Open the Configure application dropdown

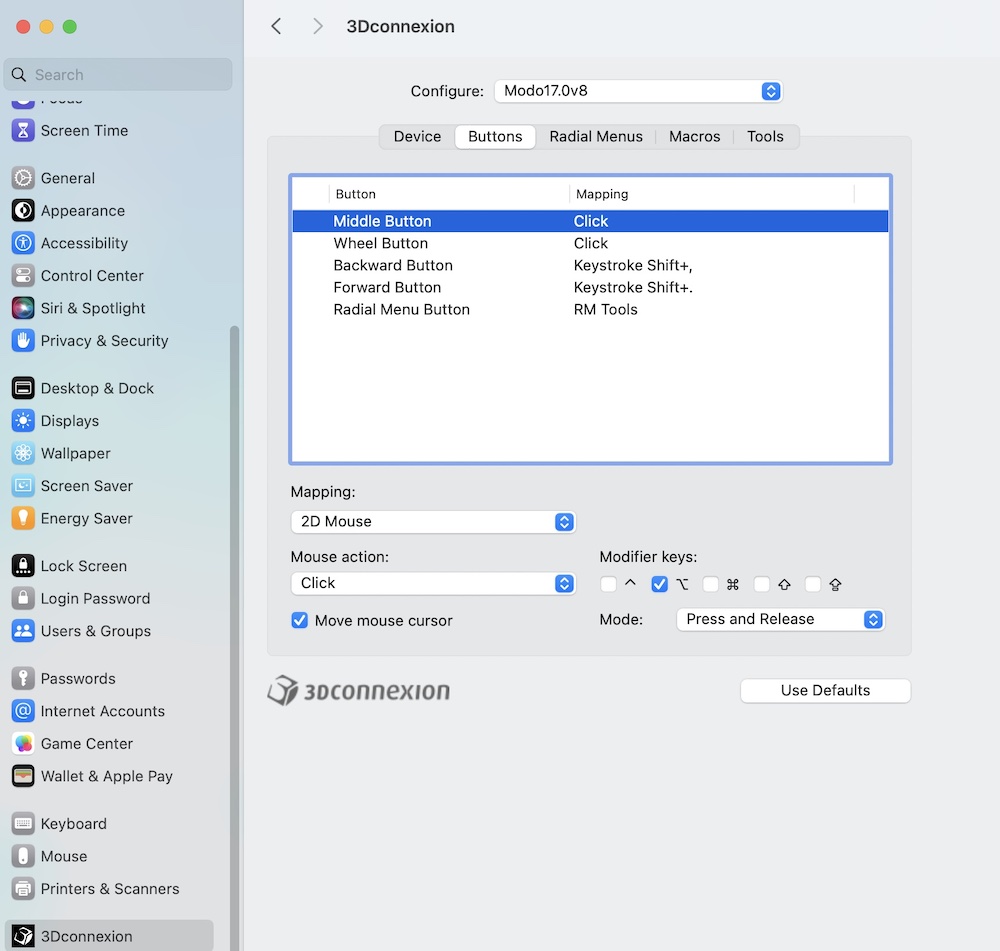638,91
